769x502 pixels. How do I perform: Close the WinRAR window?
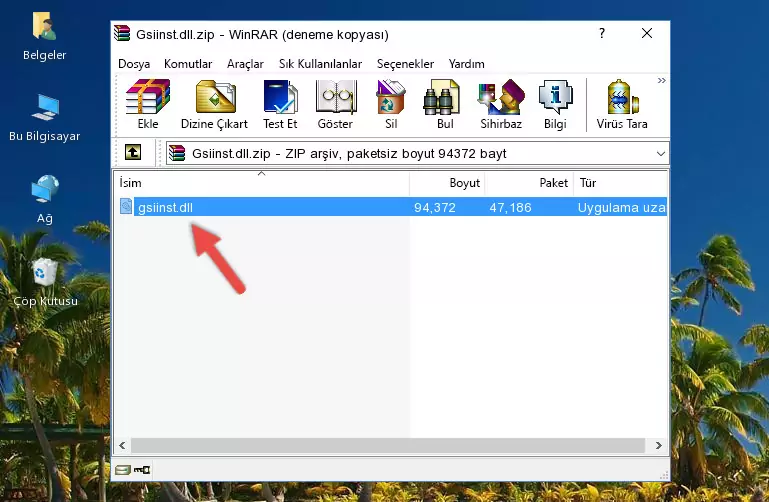pos(647,33)
